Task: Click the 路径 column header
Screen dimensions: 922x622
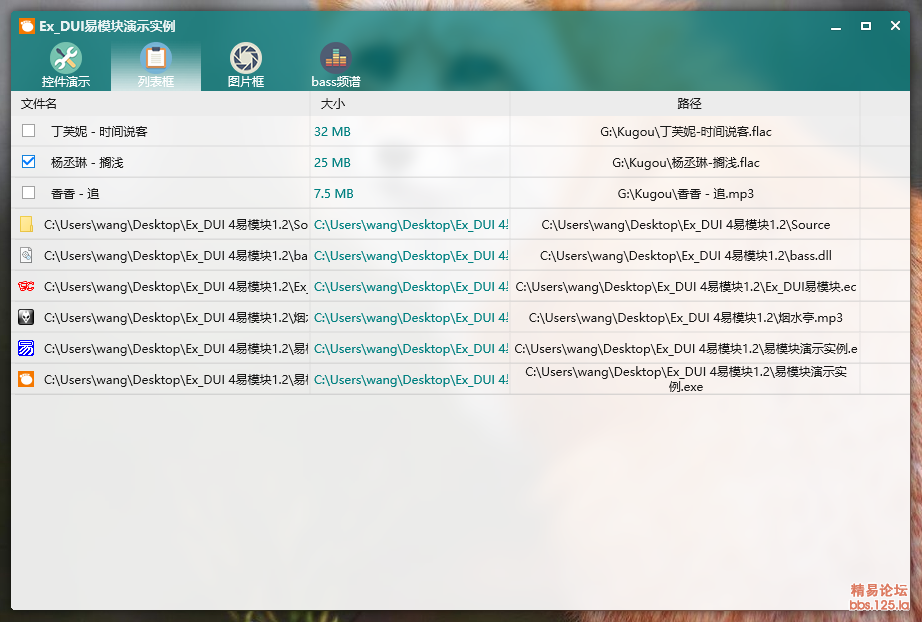Action: [x=689, y=104]
